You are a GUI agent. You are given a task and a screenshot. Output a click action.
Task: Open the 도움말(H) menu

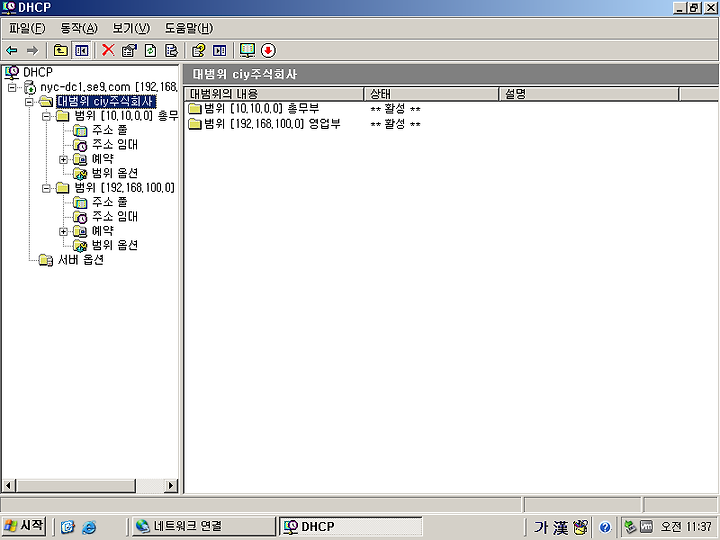point(189,28)
